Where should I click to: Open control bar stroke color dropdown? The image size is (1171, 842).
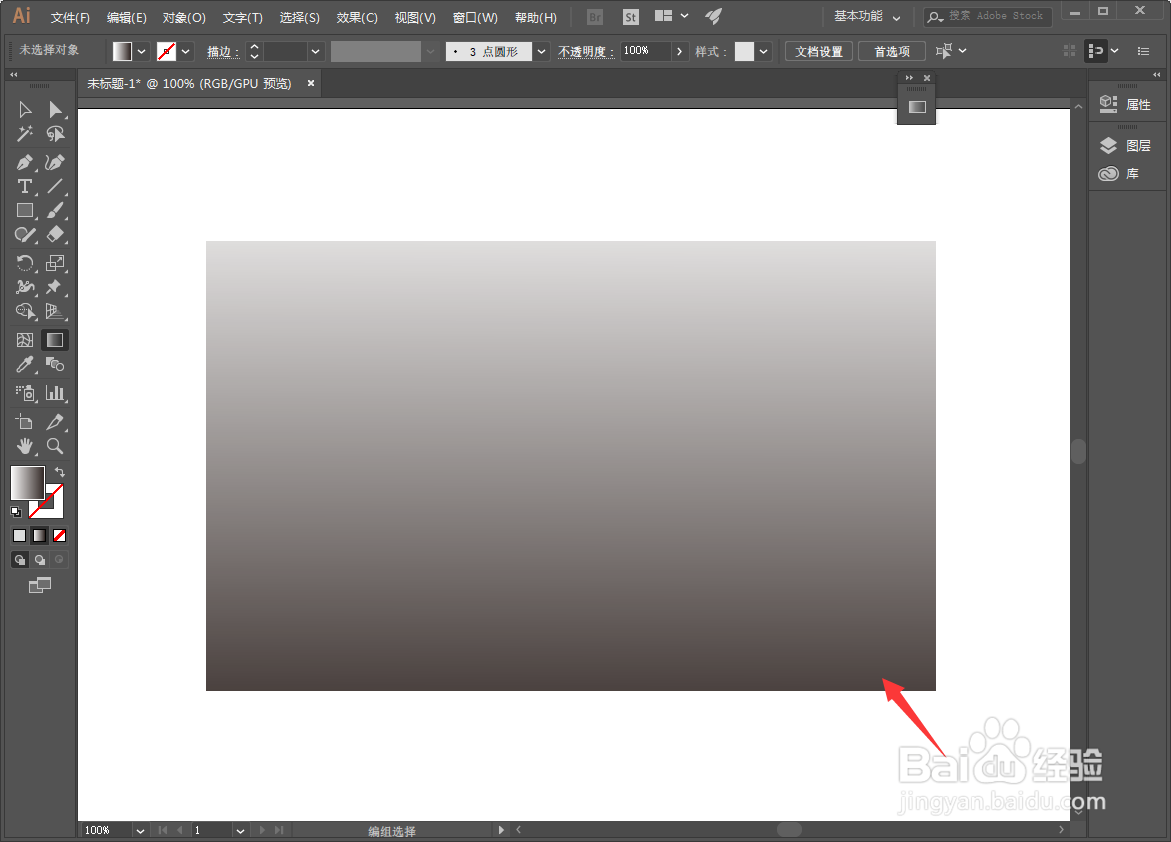[x=185, y=52]
